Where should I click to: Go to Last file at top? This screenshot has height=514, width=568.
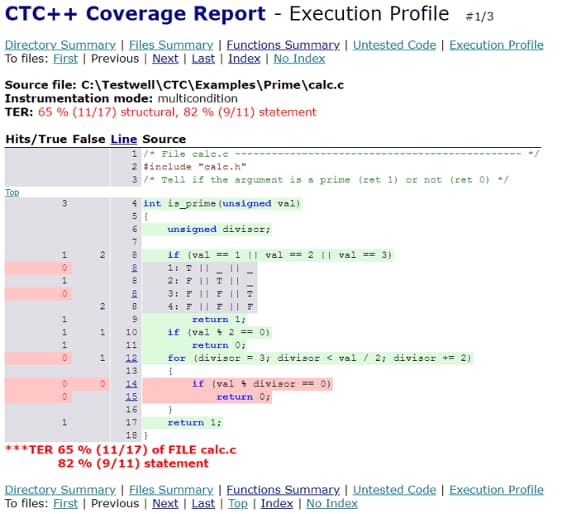click(x=203, y=59)
